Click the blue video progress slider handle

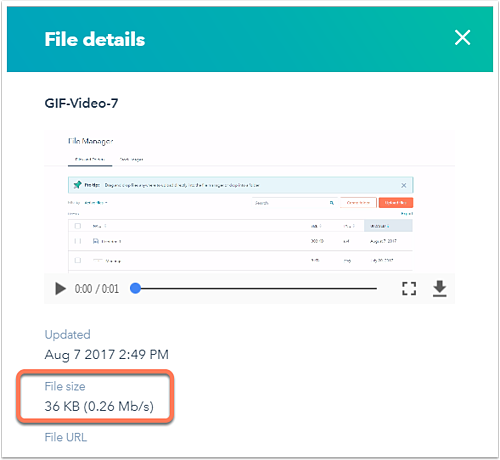135,288
